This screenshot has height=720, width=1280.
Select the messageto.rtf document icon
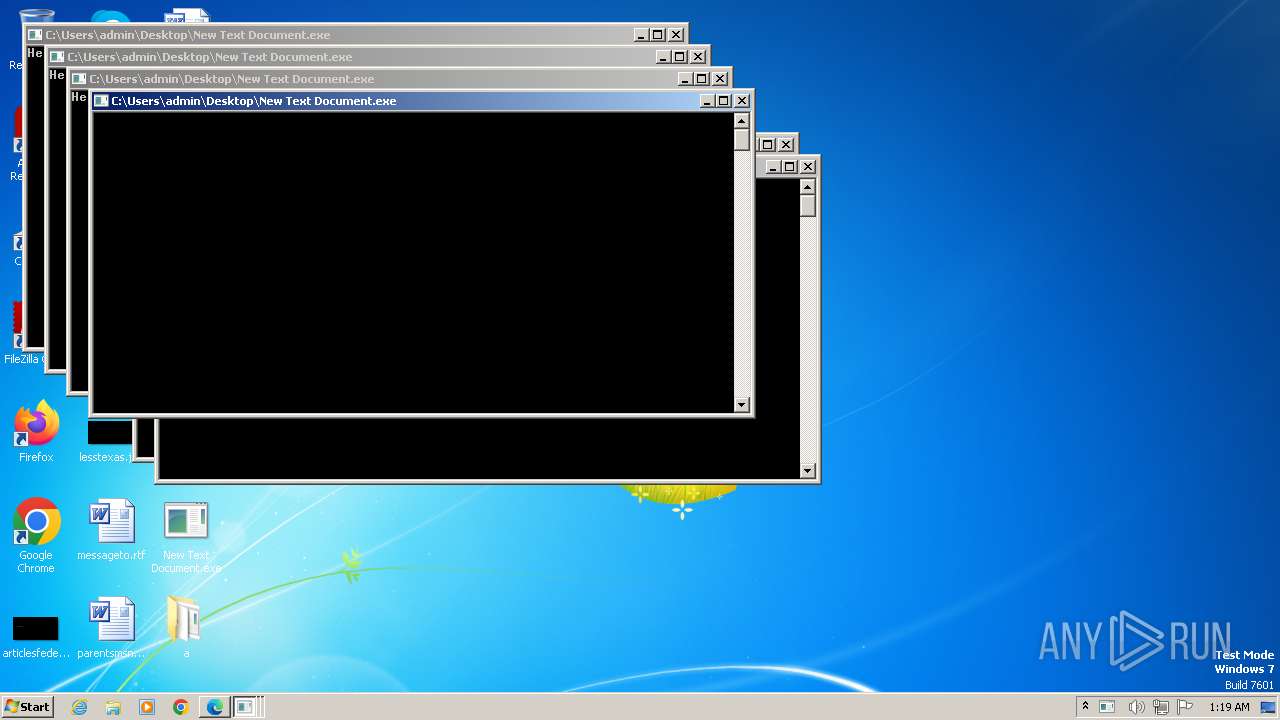[x=111, y=530]
